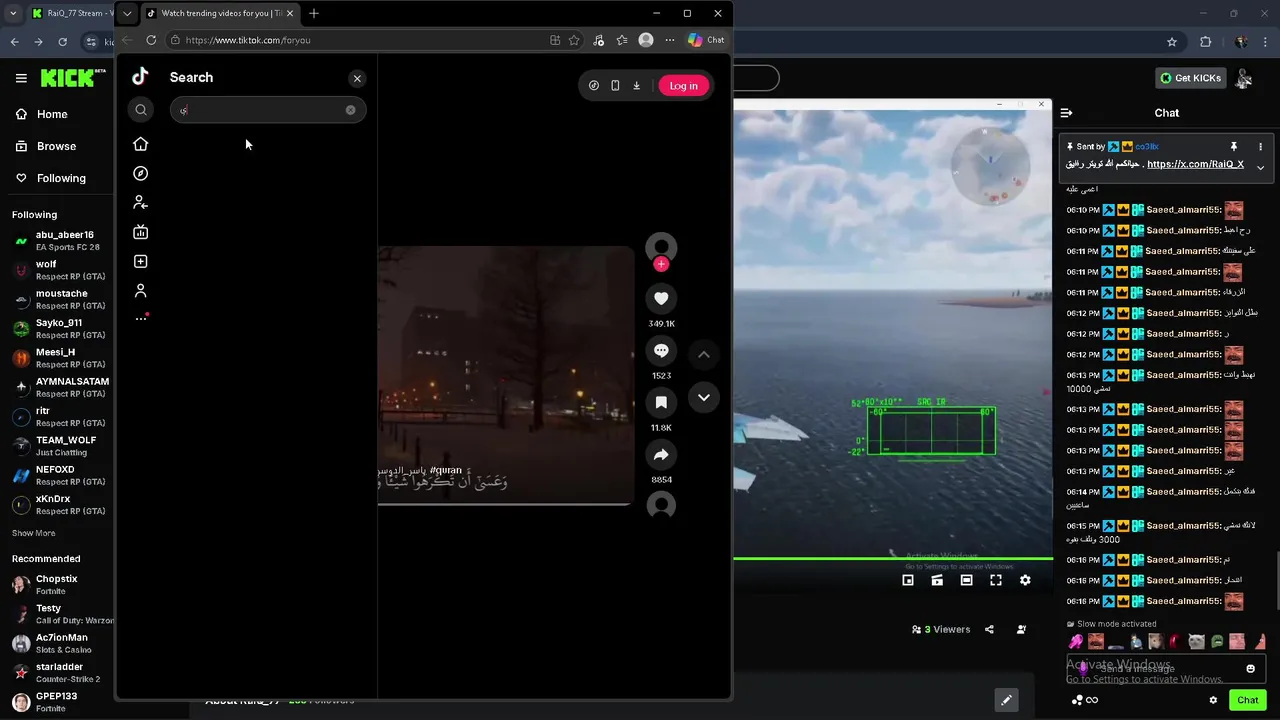Open Chrome tab search dropdown
The width and height of the screenshot is (1280, 720).
(12, 13)
